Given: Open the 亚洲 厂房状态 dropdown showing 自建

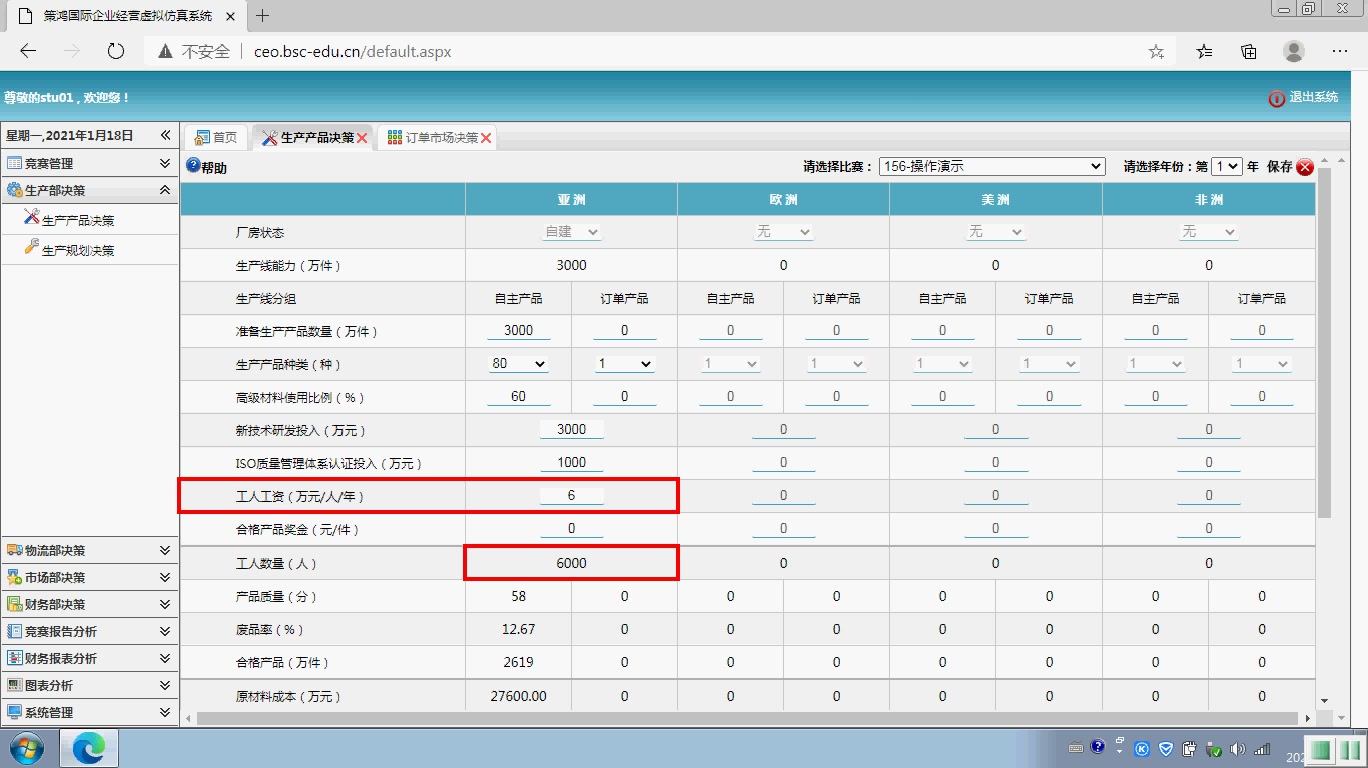Looking at the screenshot, I should pos(571,231).
